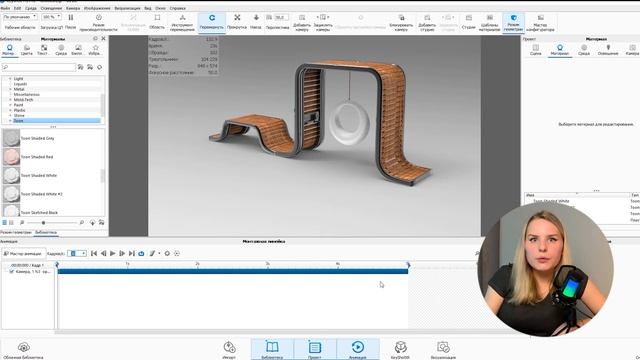Switch to the Favorites library tab

[96, 50]
